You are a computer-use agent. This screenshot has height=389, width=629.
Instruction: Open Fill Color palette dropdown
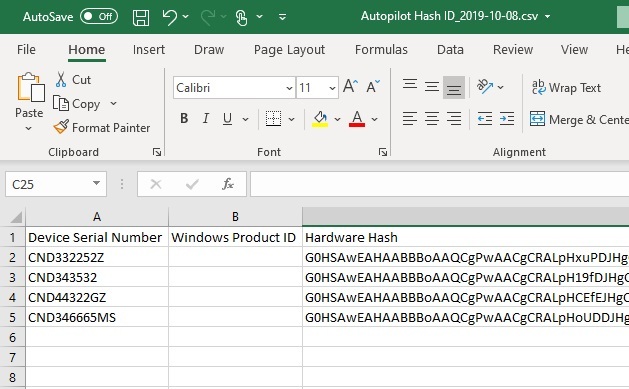pyautogui.click(x=337, y=119)
